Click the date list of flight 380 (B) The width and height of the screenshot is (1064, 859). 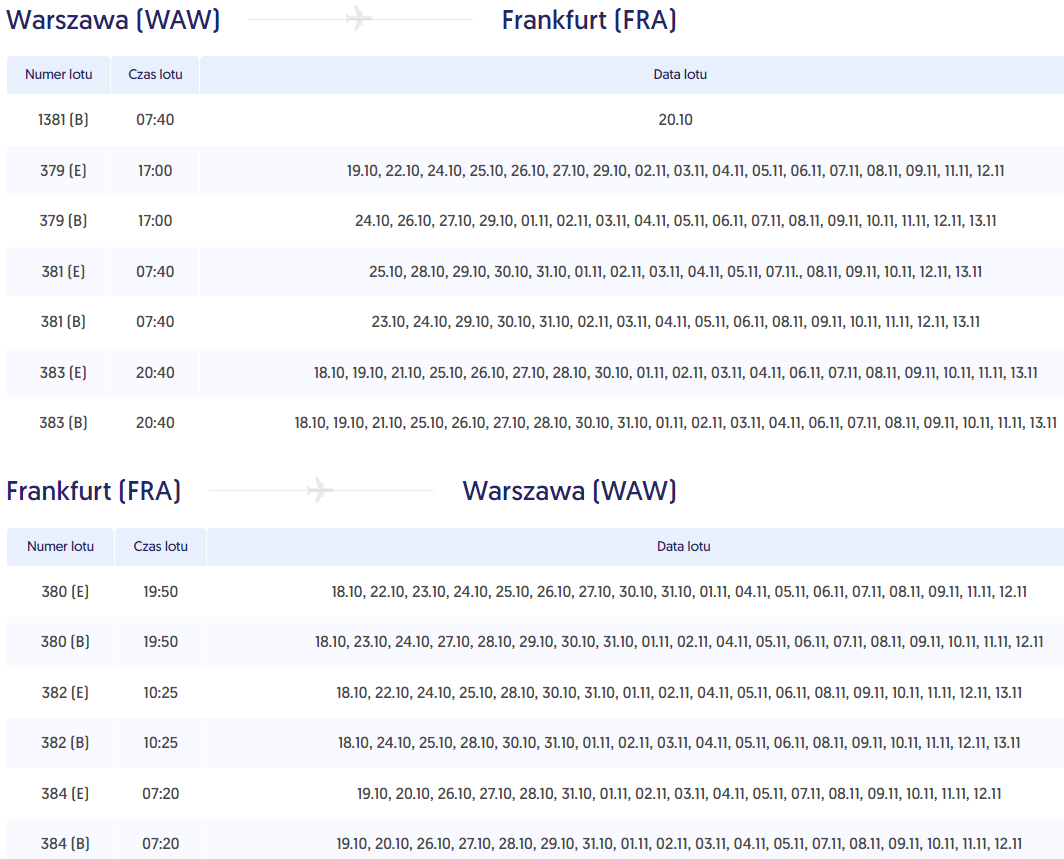pos(679,642)
